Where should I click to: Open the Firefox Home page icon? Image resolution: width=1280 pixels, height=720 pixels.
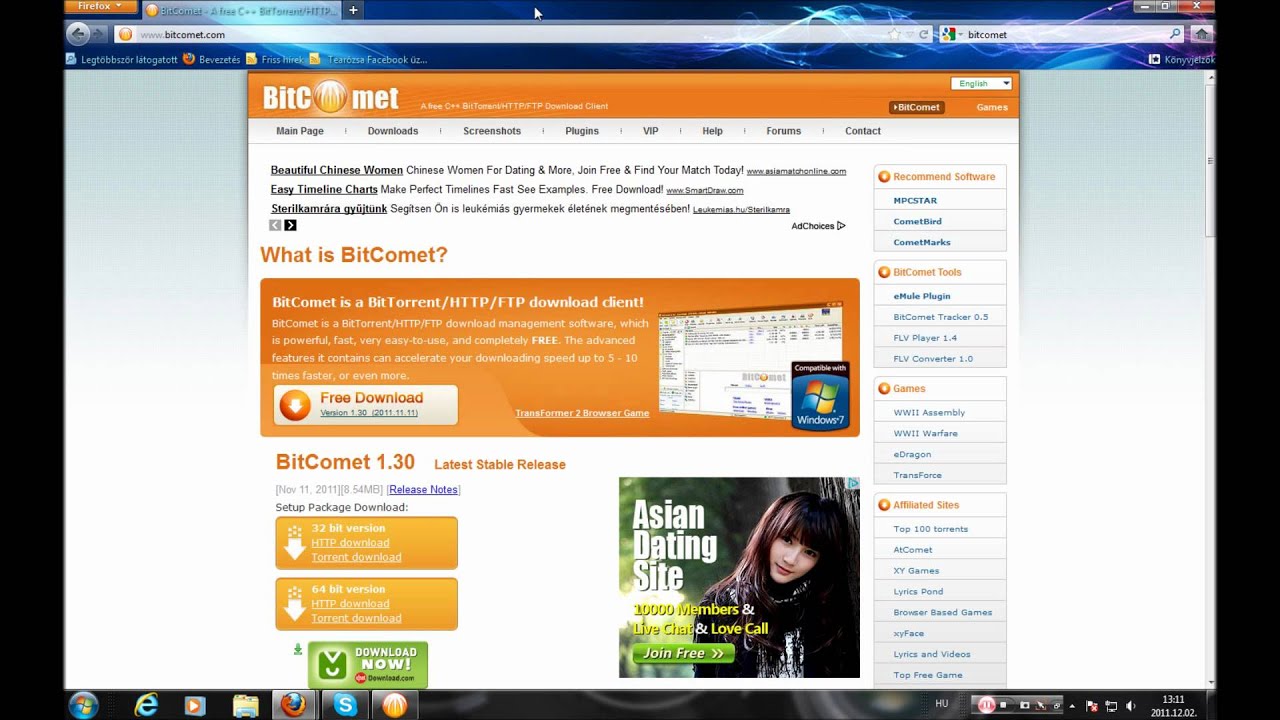pos(1201,34)
